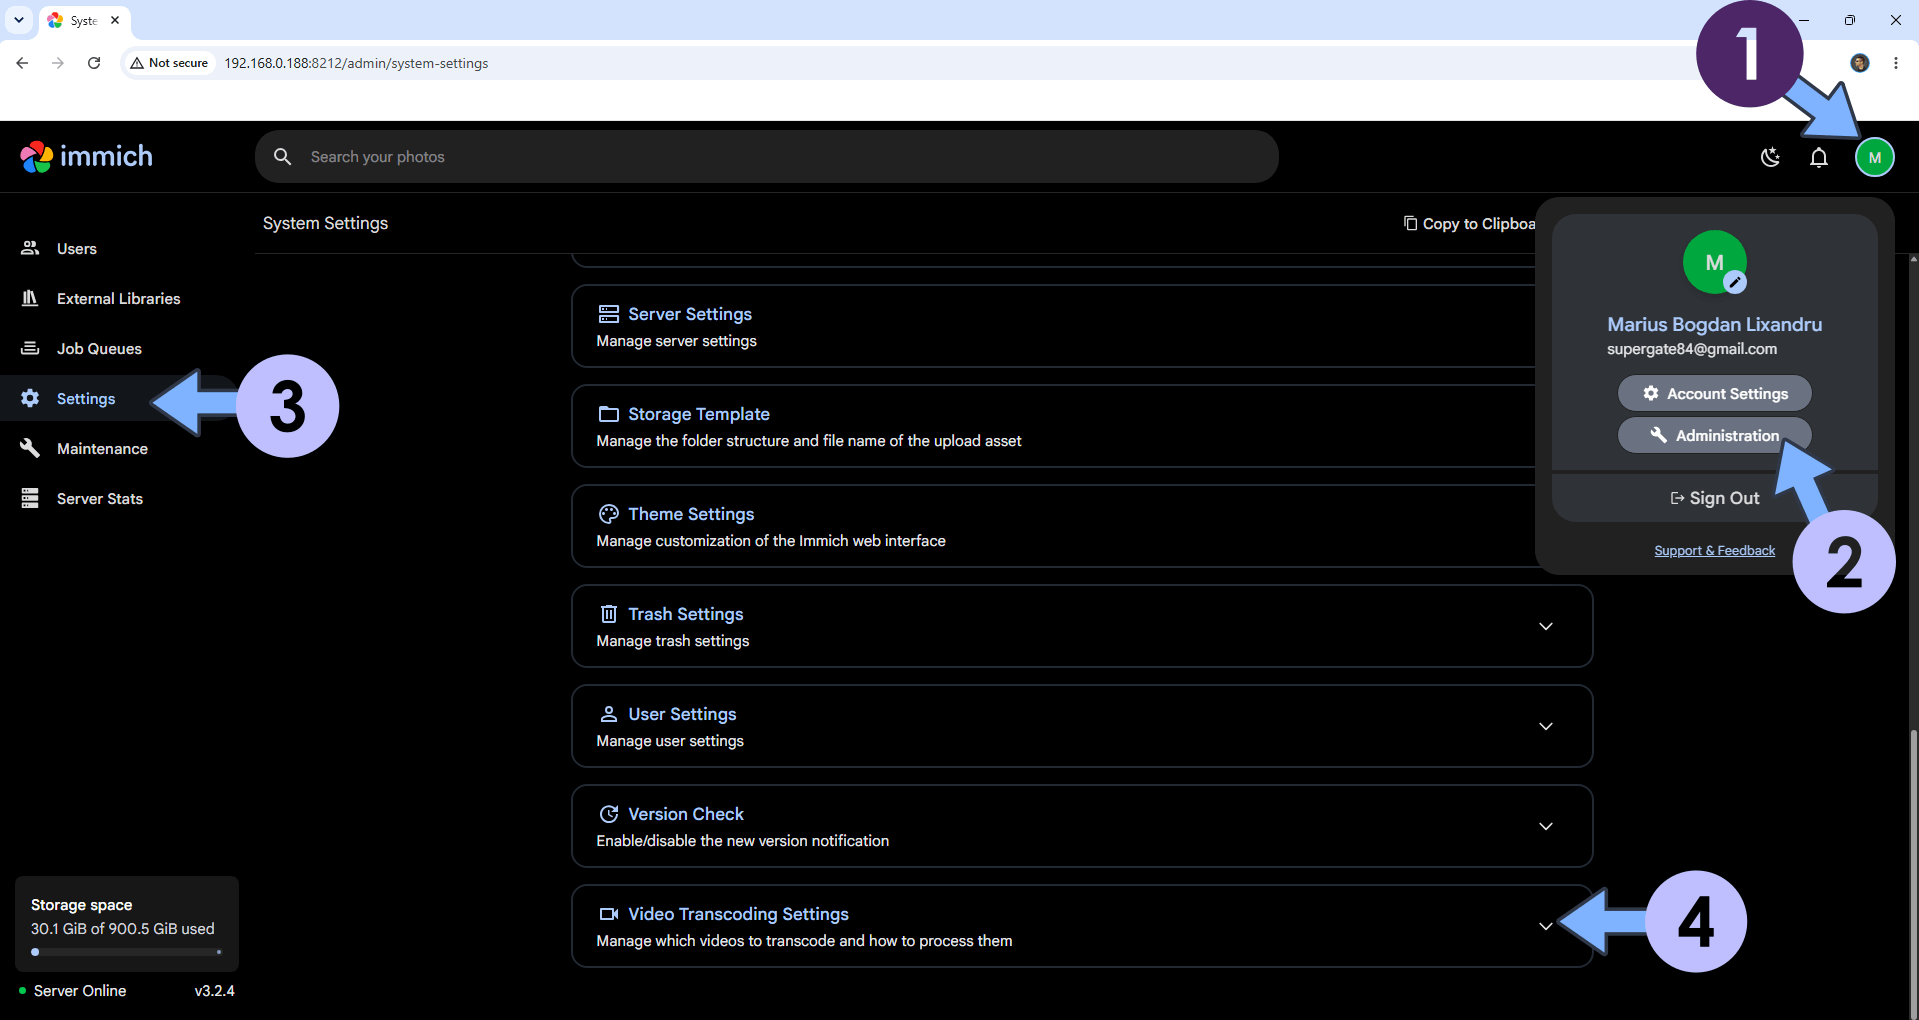Viewport: 1919px width, 1020px height.
Task: Open the account avatar in the top bar
Action: pyautogui.click(x=1874, y=157)
